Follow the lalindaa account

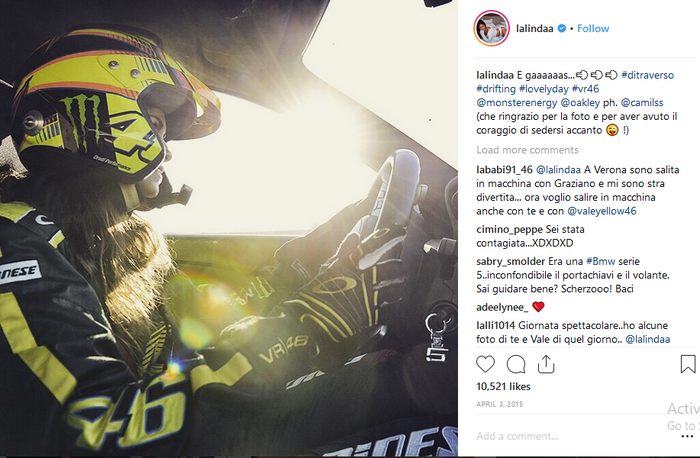[x=593, y=29]
